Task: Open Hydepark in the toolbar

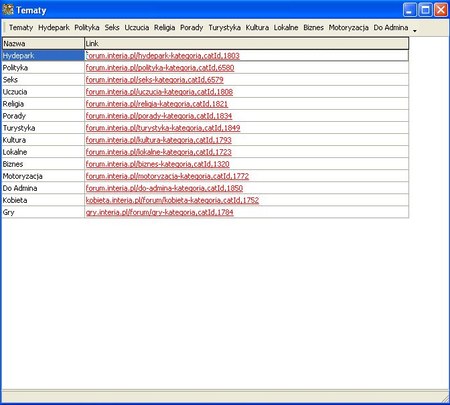Action: [54, 28]
